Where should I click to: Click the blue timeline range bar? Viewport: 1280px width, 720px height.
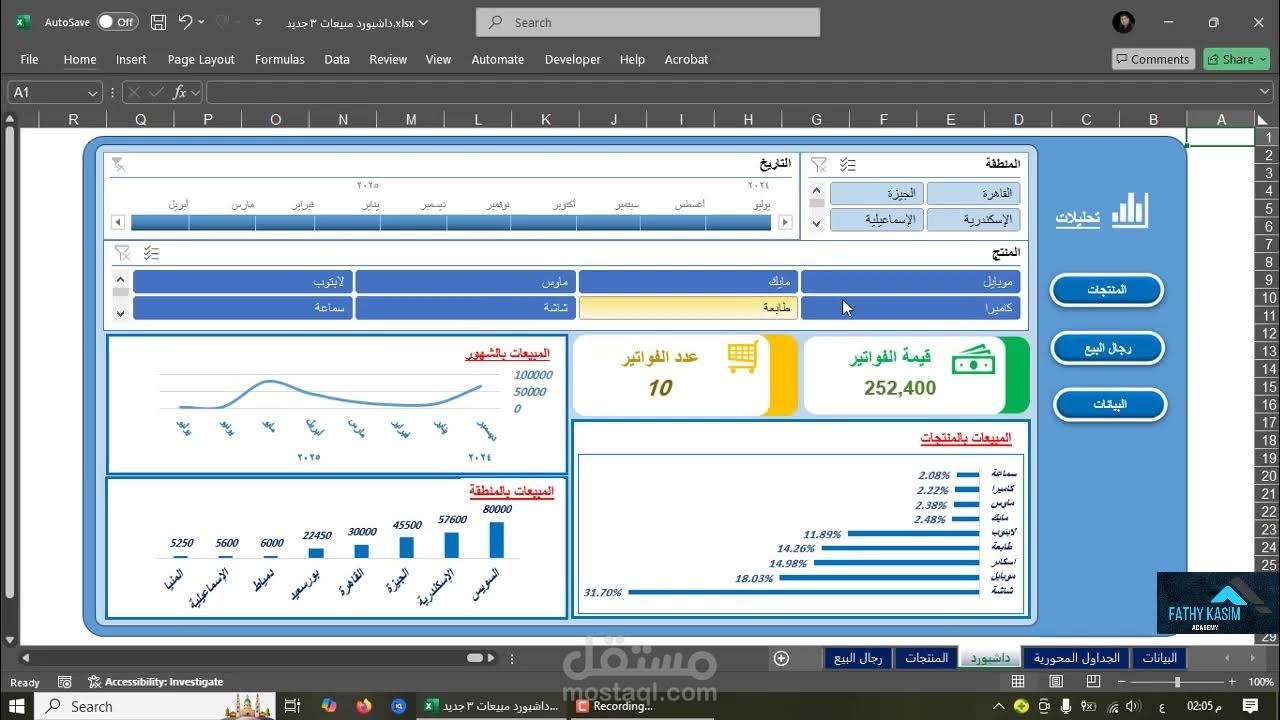(451, 222)
